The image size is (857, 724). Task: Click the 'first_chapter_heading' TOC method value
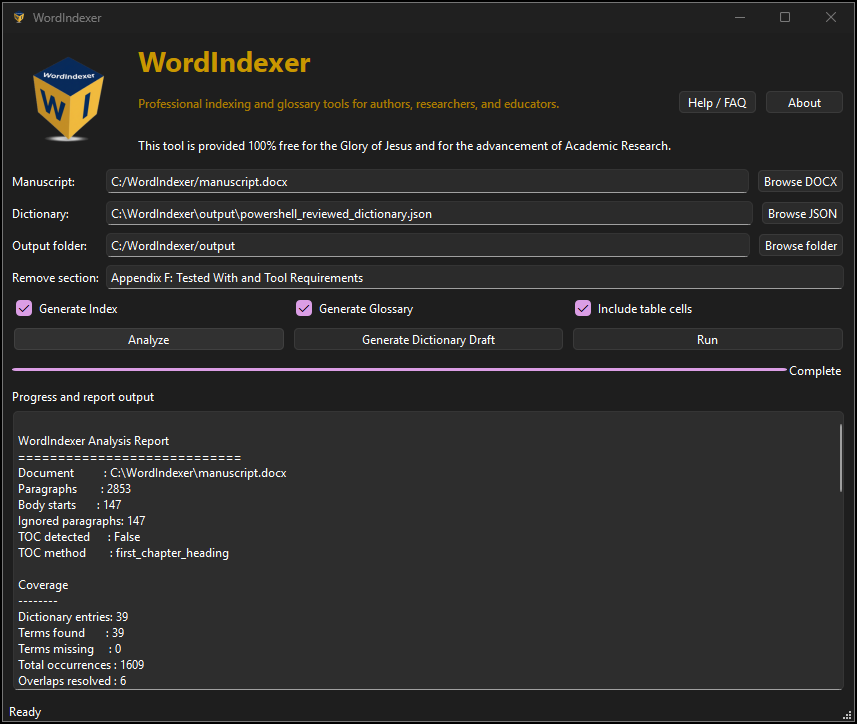pyautogui.click(x=172, y=553)
